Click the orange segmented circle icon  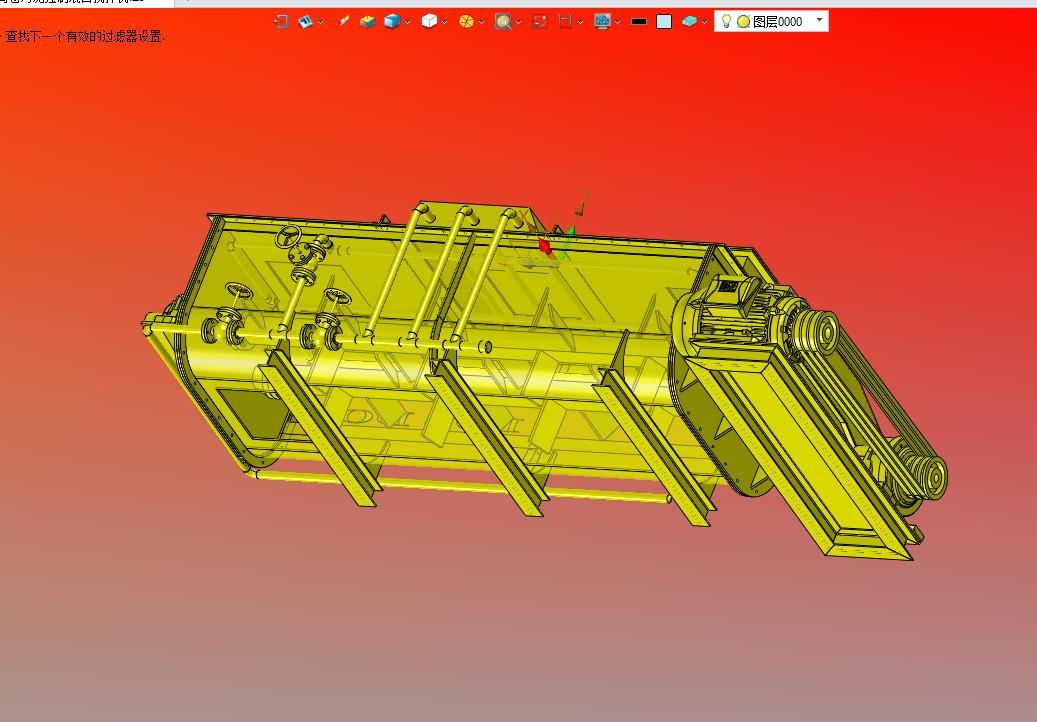point(466,22)
